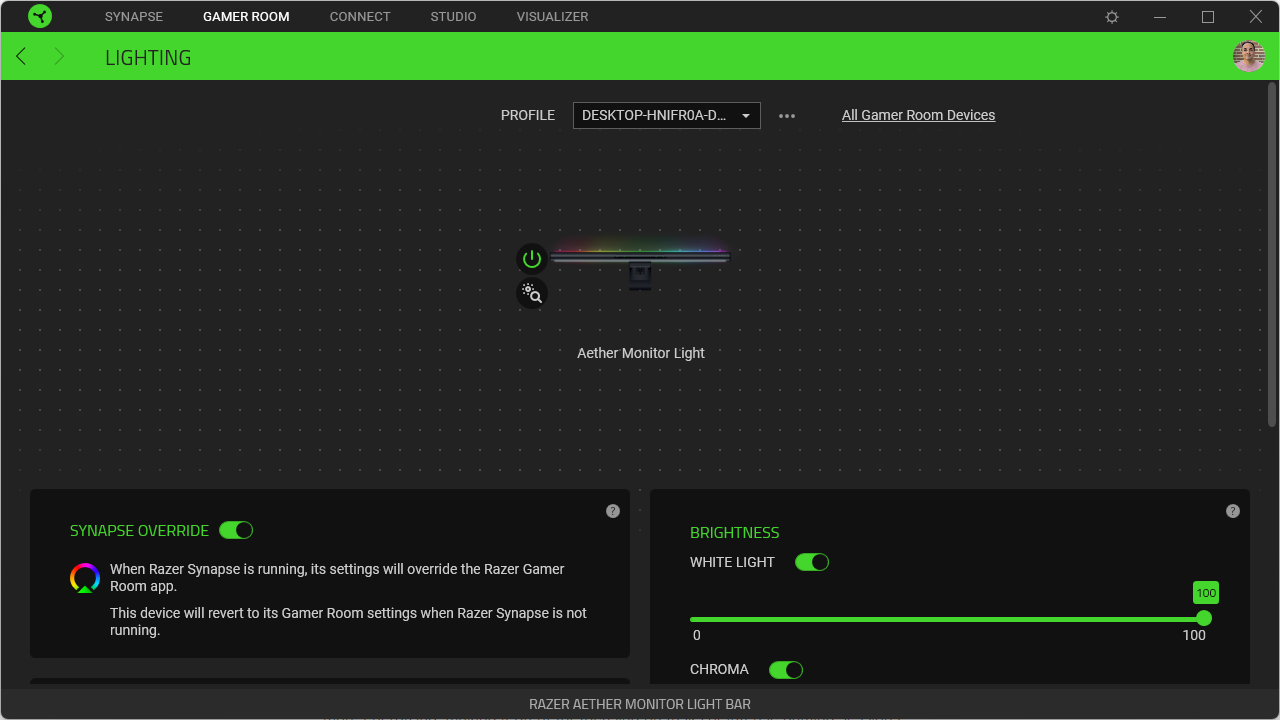The width and height of the screenshot is (1280, 720).
Task: Click the Lighting page title
Action: coord(148,57)
